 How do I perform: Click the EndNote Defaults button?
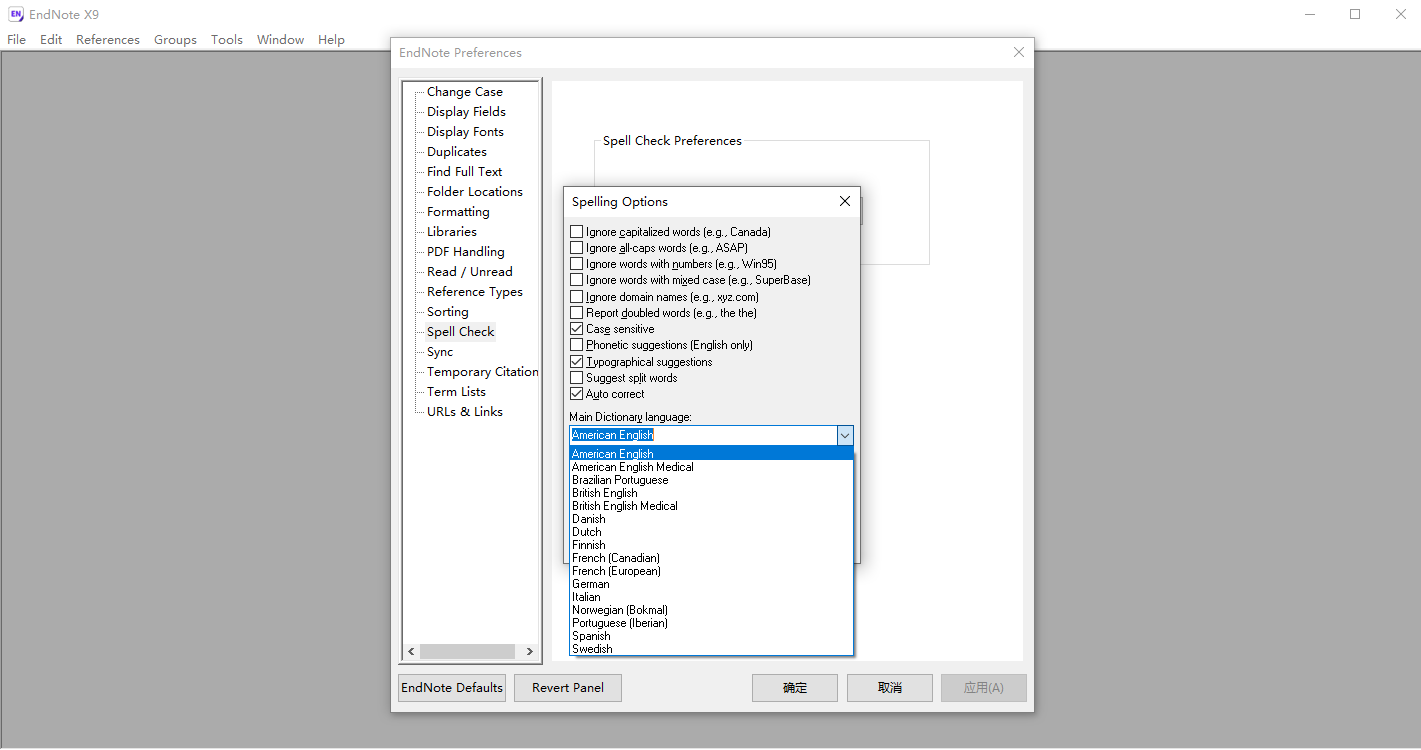pos(452,688)
